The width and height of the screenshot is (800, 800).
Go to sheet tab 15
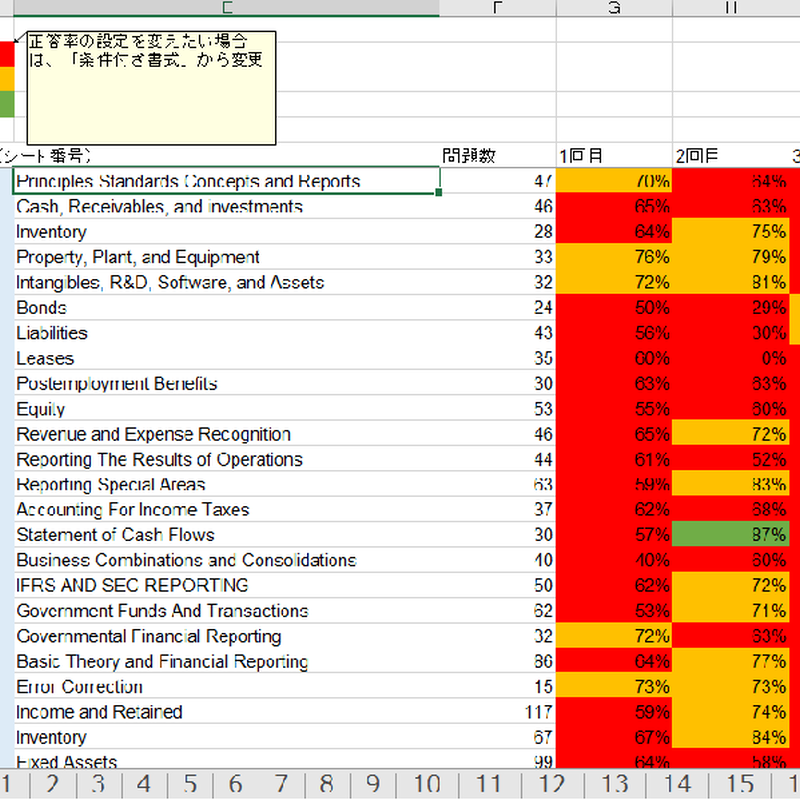[x=741, y=784]
